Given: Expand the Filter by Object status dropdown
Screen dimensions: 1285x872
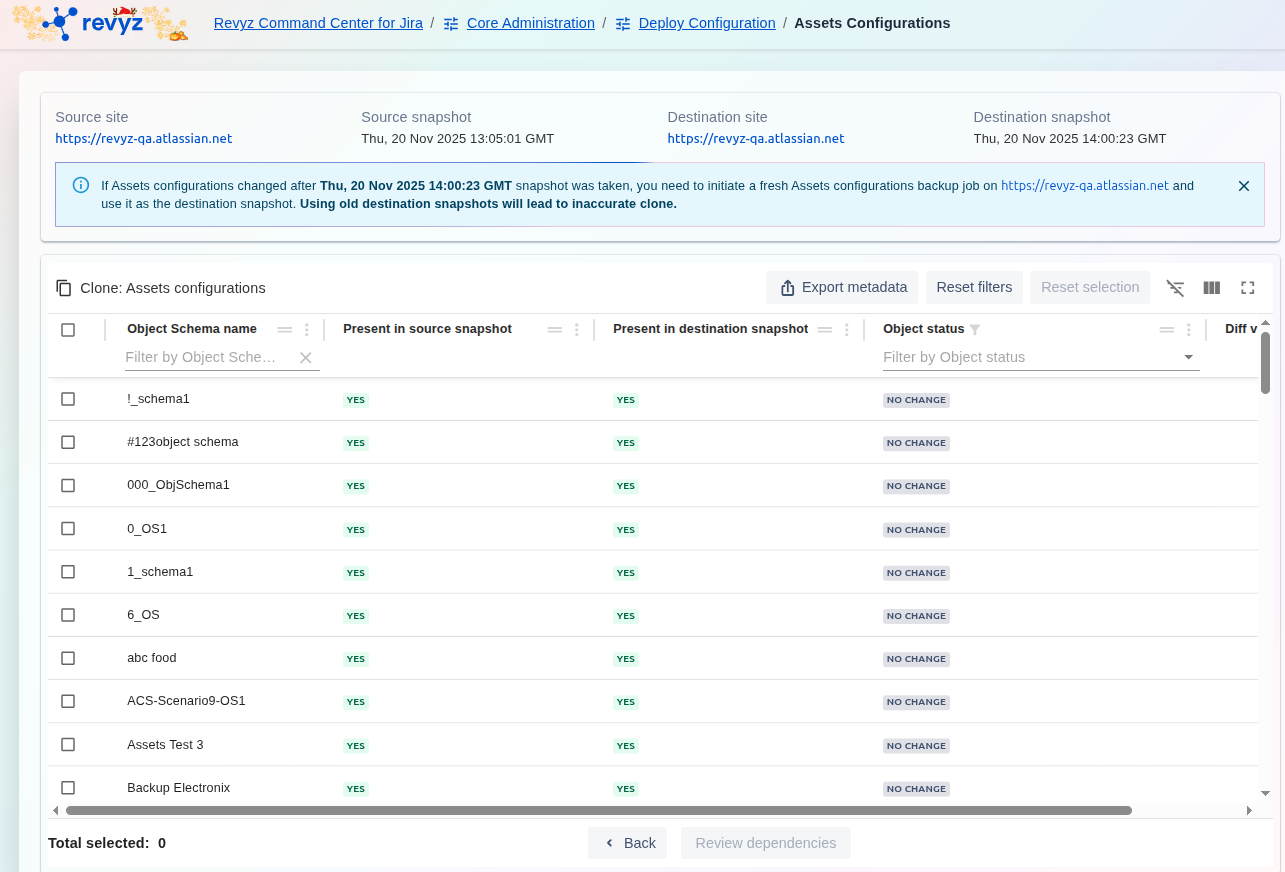Looking at the screenshot, I should (x=1189, y=358).
